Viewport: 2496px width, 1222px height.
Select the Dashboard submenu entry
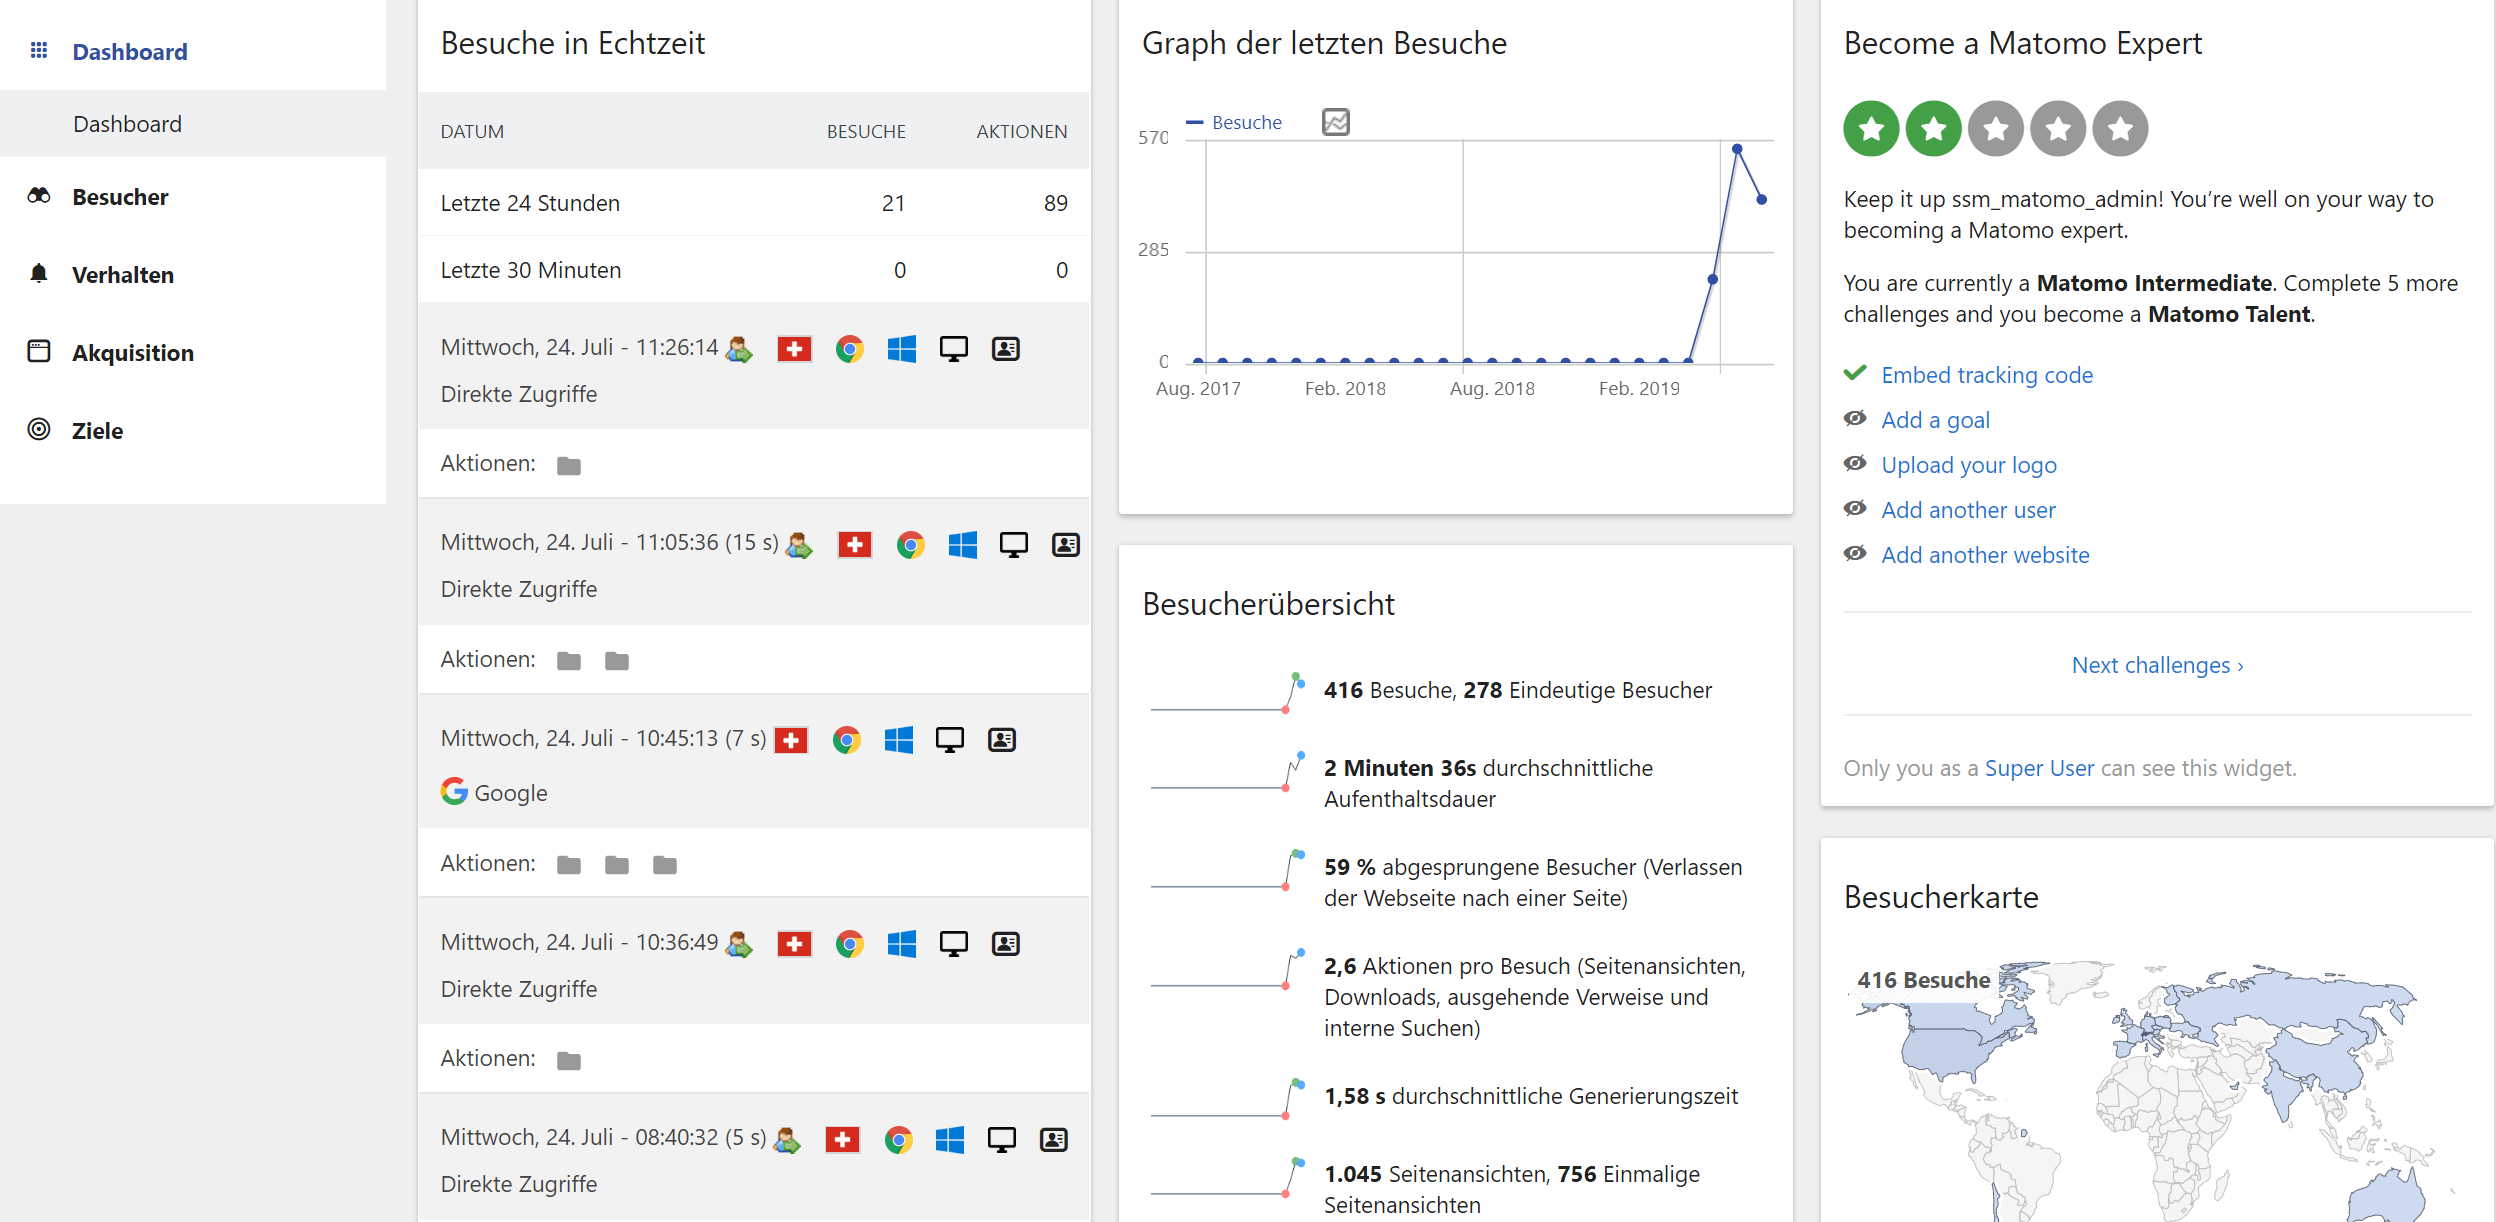pyautogui.click(x=127, y=124)
